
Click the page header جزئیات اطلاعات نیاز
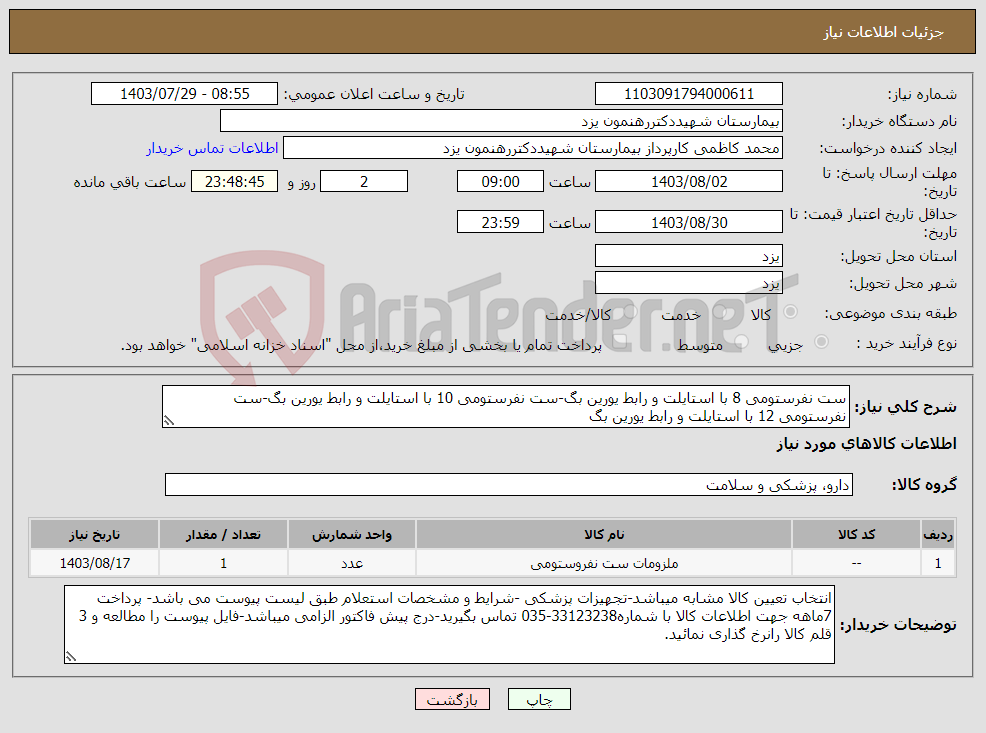pos(884,32)
